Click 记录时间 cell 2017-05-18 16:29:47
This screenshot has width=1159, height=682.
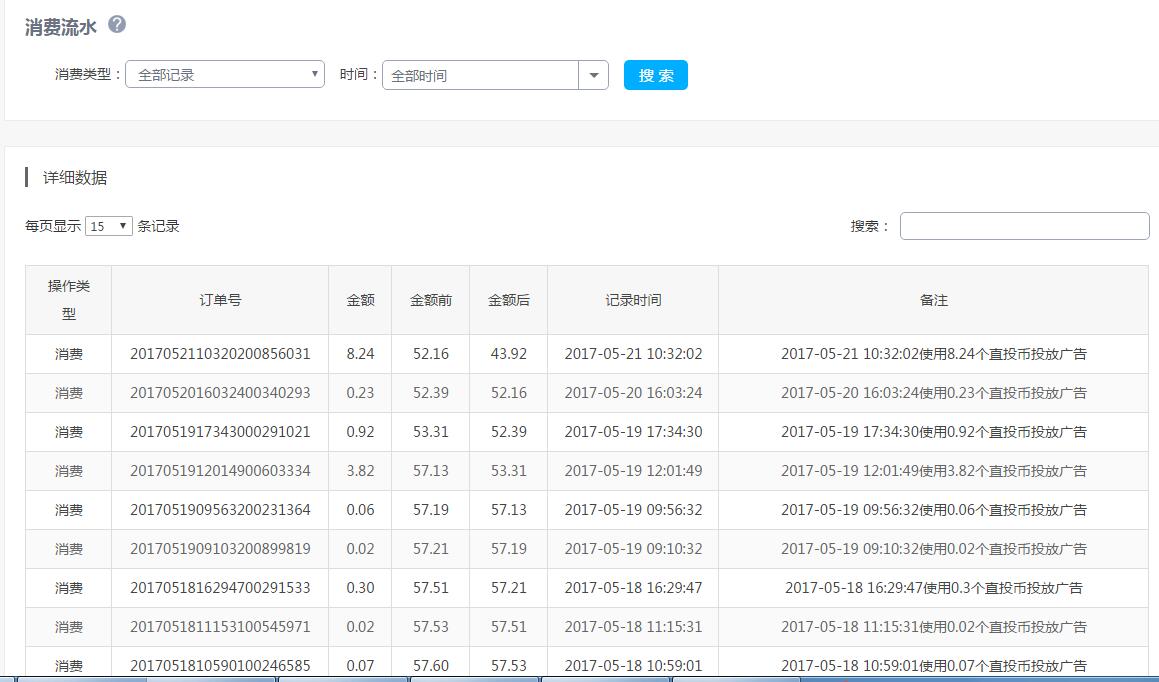click(x=633, y=588)
